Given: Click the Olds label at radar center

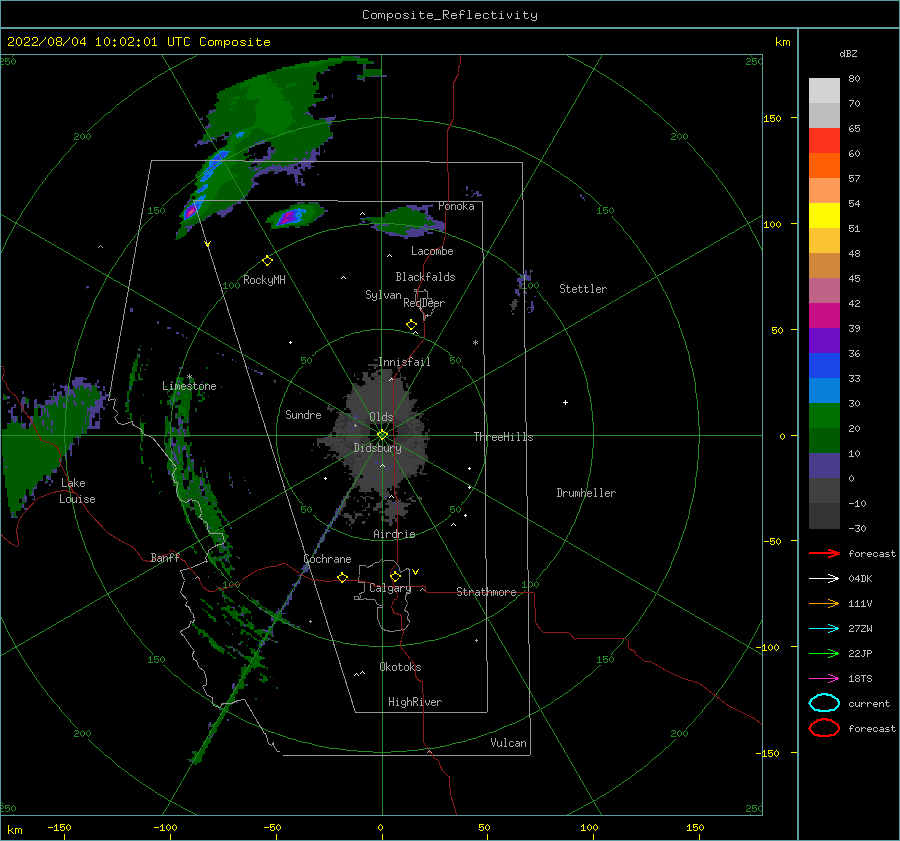Looking at the screenshot, I should point(381,417).
